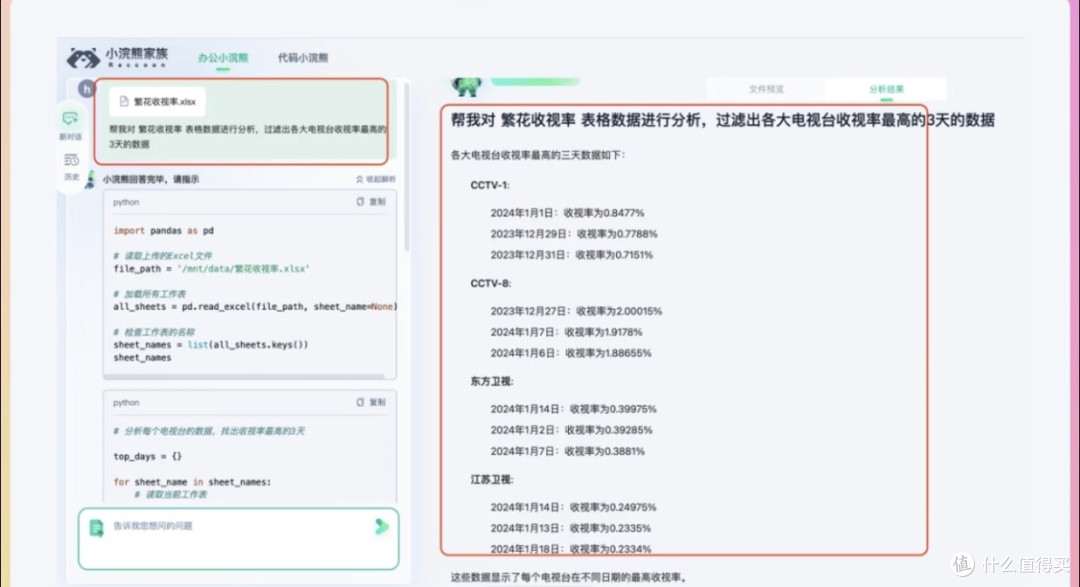Copy the second python block with top_days

pos(371,402)
